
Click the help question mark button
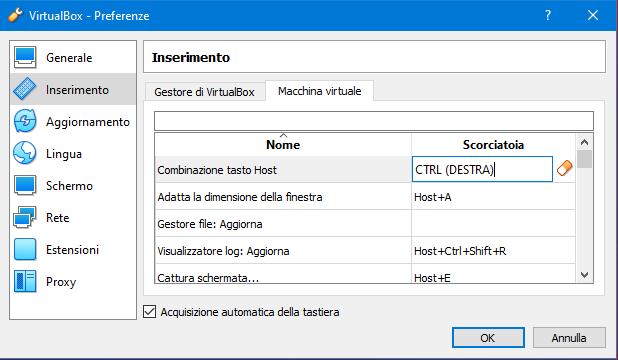(548, 15)
